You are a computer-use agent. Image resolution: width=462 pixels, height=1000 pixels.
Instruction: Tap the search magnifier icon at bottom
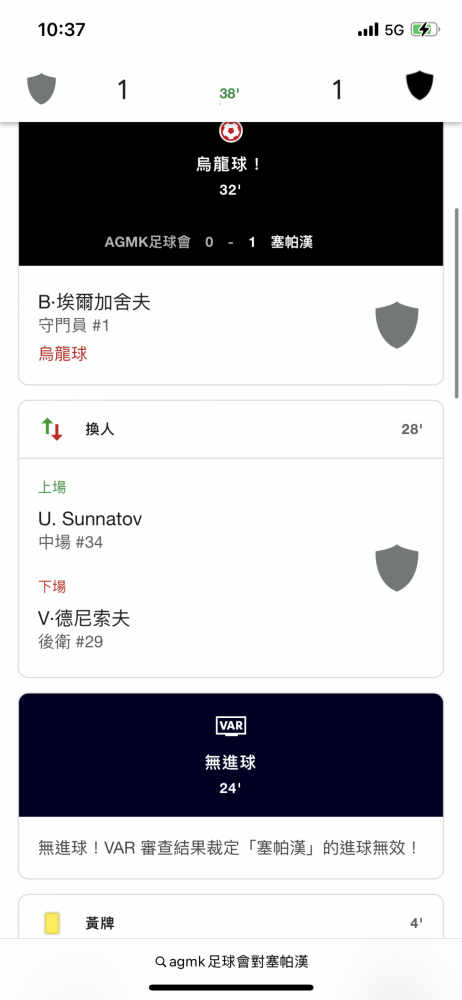tap(161, 962)
